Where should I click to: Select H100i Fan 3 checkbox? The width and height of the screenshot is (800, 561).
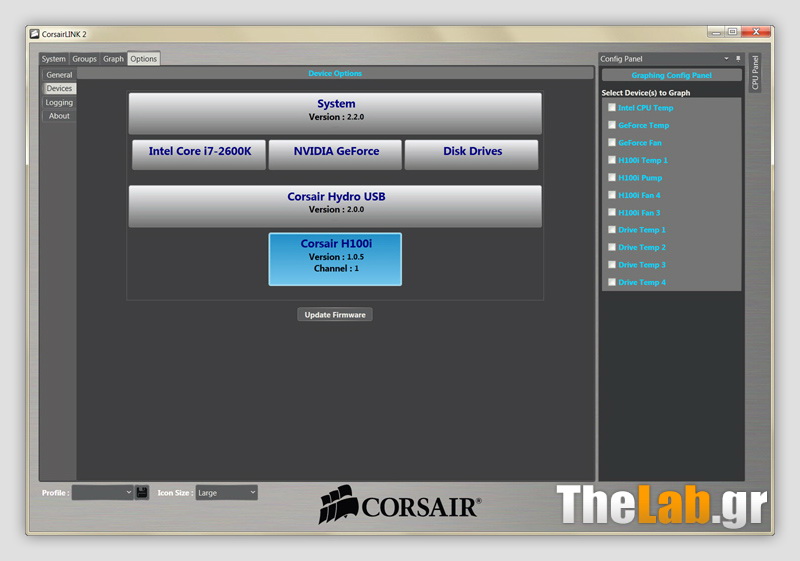[x=612, y=212]
